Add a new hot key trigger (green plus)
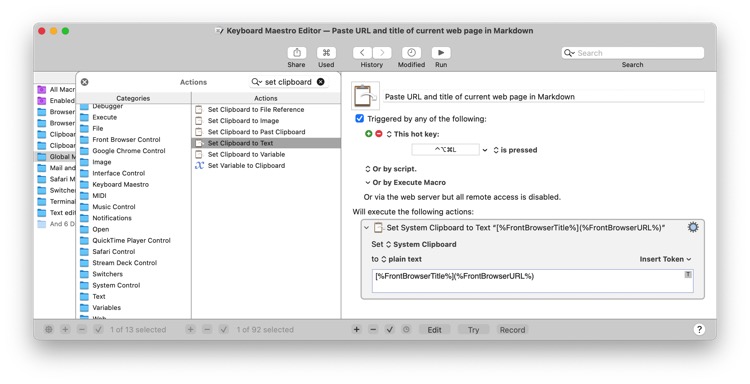The width and height of the screenshot is (750, 384). (368, 134)
